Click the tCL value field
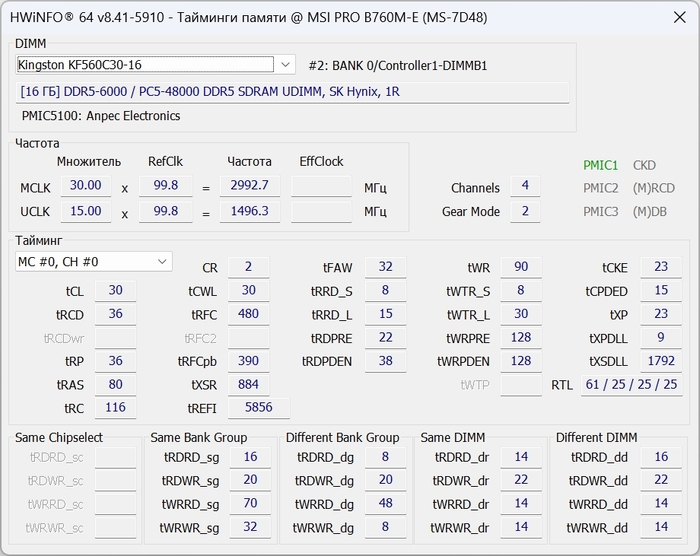 (x=116, y=291)
